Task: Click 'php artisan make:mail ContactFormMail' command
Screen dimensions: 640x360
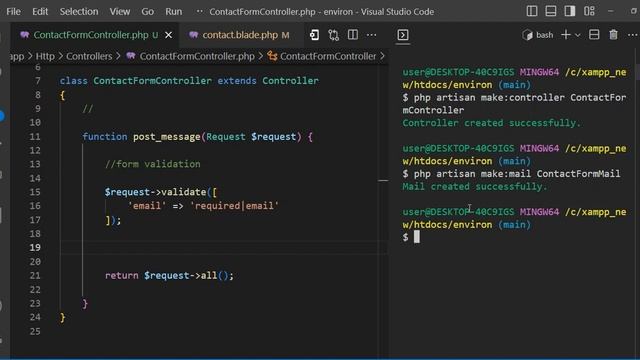Action: click(x=517, y=174)
